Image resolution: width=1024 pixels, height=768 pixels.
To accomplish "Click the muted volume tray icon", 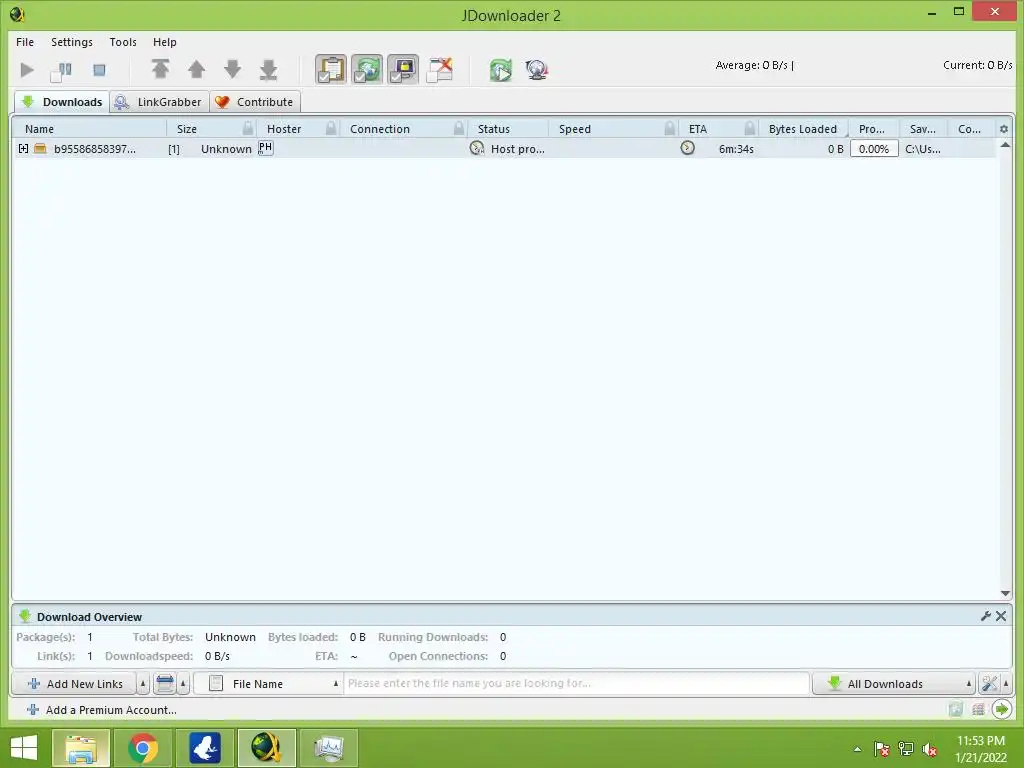I will click(x=930, y=749).
